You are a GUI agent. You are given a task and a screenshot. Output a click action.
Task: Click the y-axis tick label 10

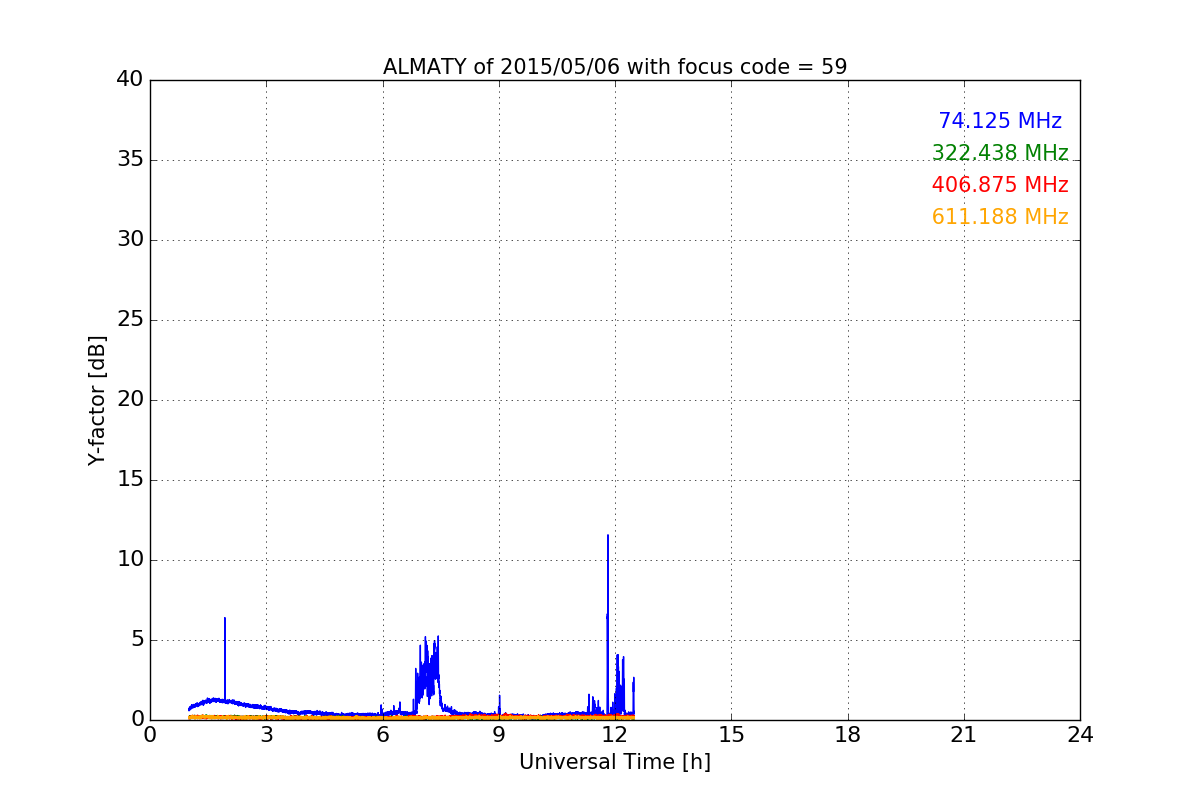tap(130, 560)
